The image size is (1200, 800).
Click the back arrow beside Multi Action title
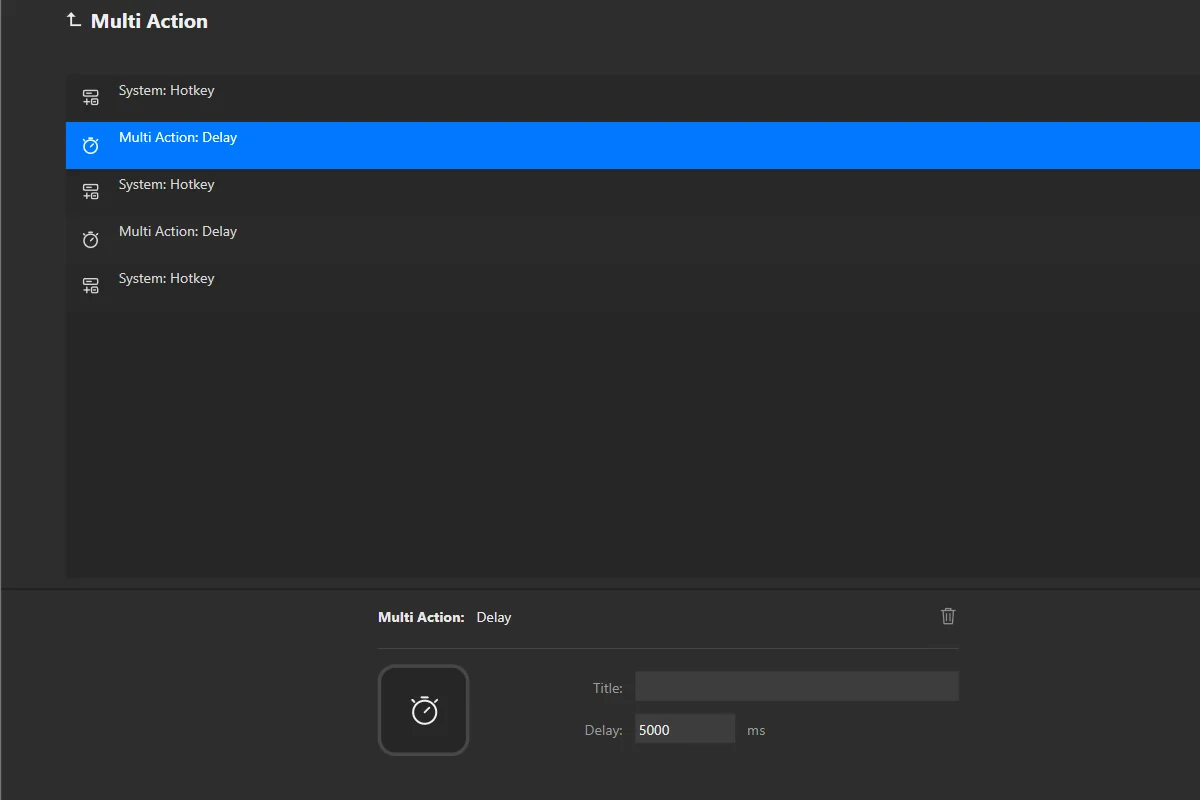73,20
